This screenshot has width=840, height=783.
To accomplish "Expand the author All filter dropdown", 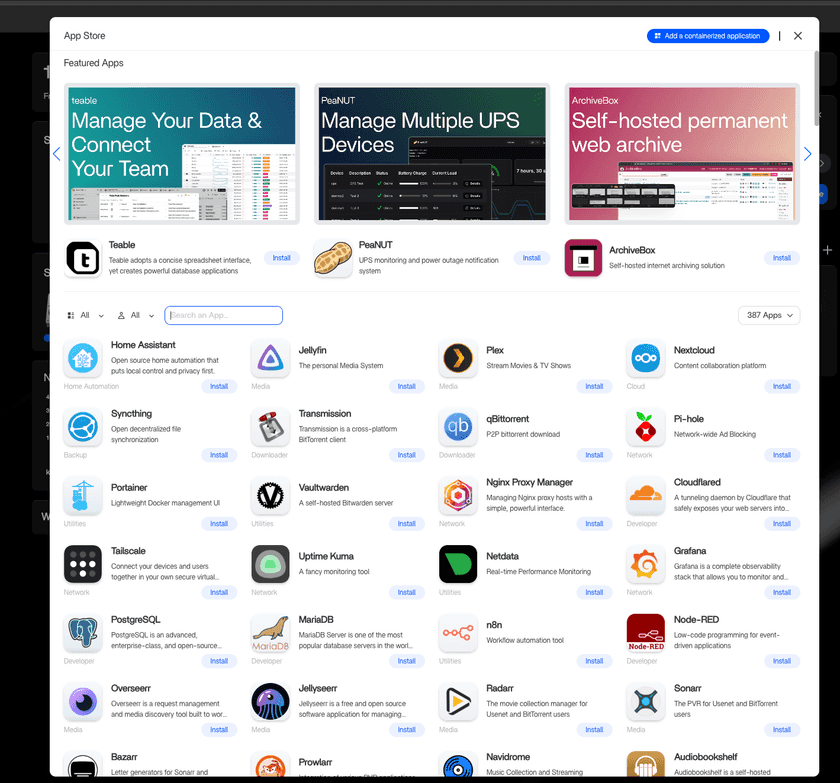I will point(136,315).
